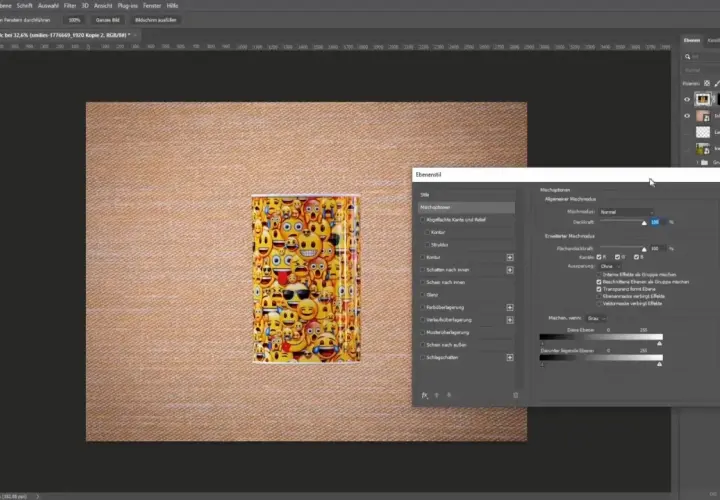Click the group folder icon in layers

(704, 163)
